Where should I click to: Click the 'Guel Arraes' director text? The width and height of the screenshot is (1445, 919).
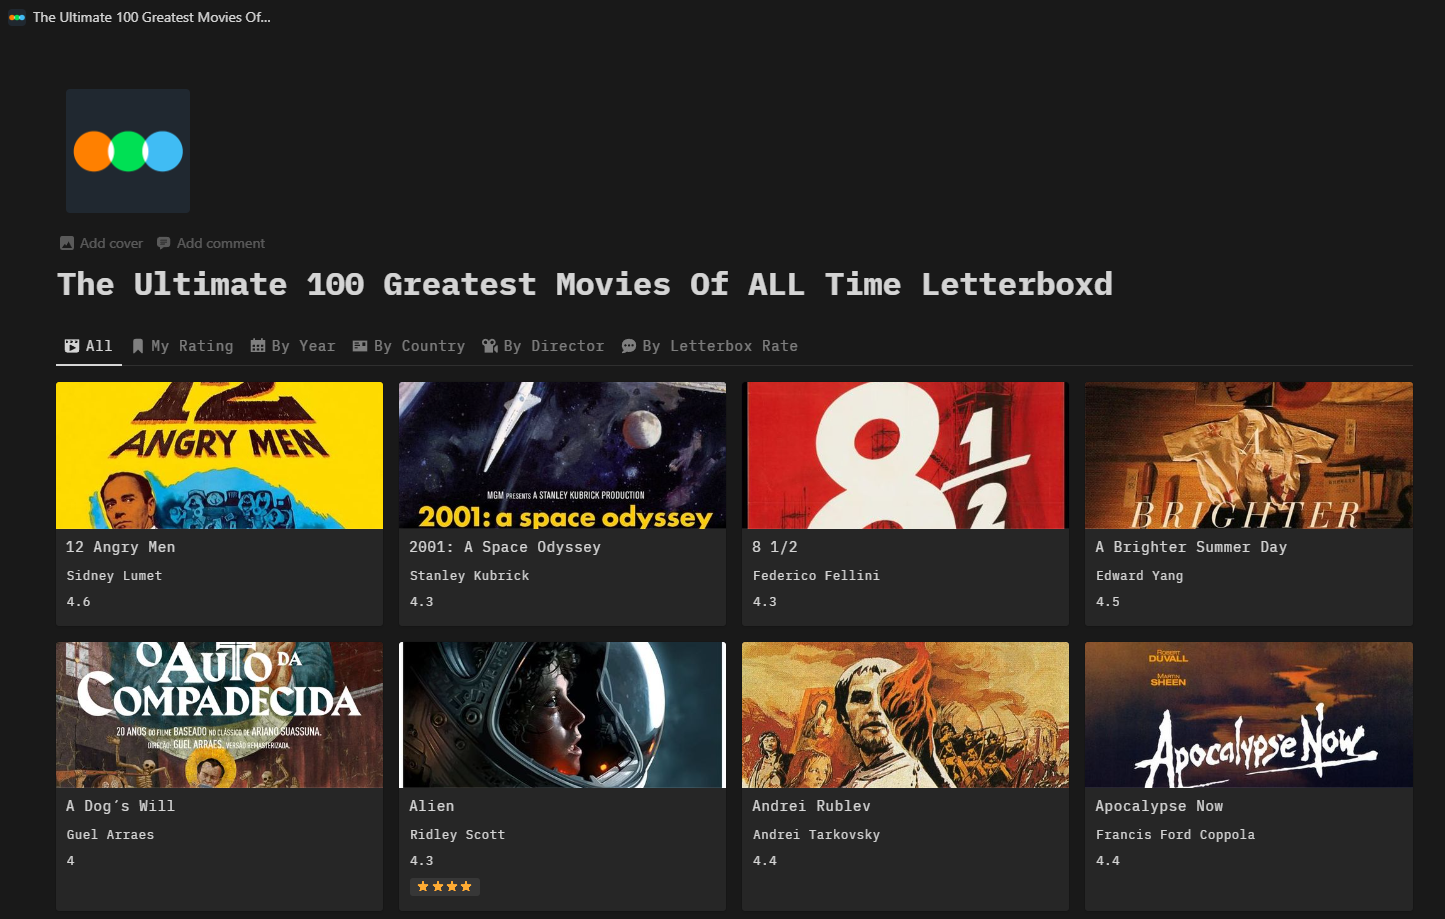pyautogui.click(x=110, y=835)
